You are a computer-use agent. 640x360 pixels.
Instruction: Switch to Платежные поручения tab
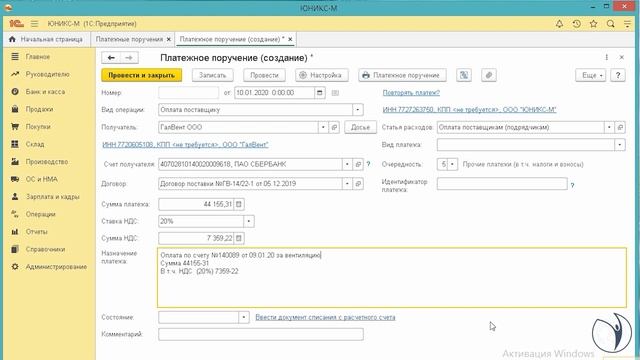tap(129, 39)
